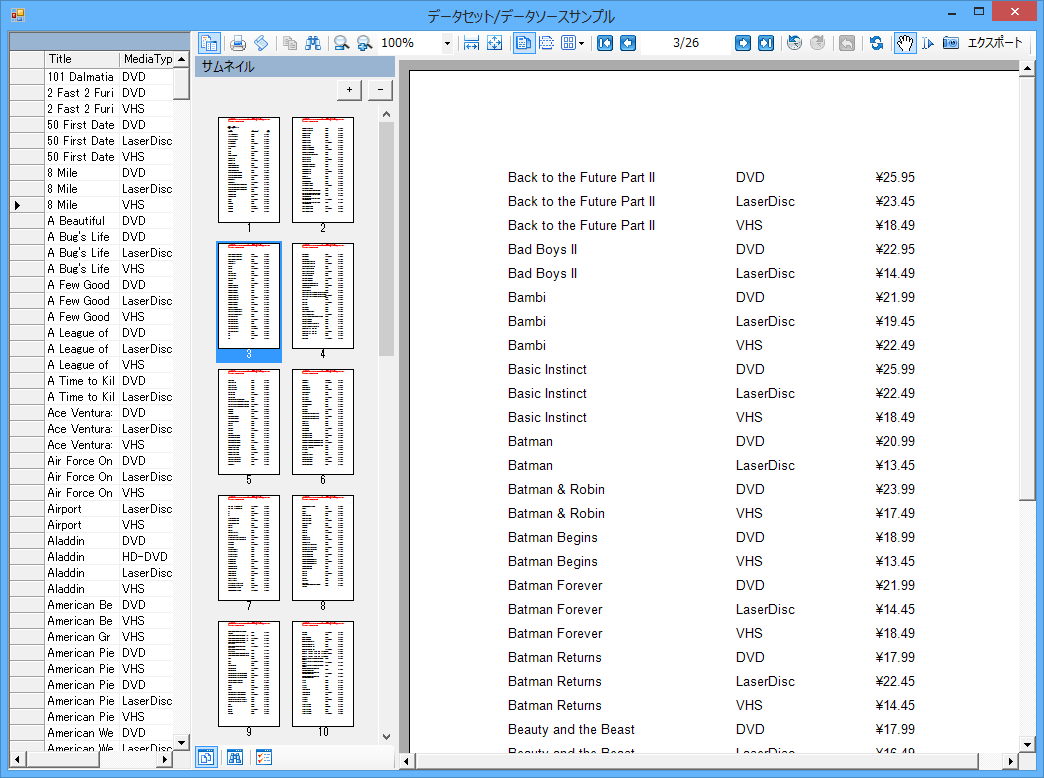Click the + button to enlarge thumbnails
This screenshot has width=1044, height=778.
(x=349, y=90)
